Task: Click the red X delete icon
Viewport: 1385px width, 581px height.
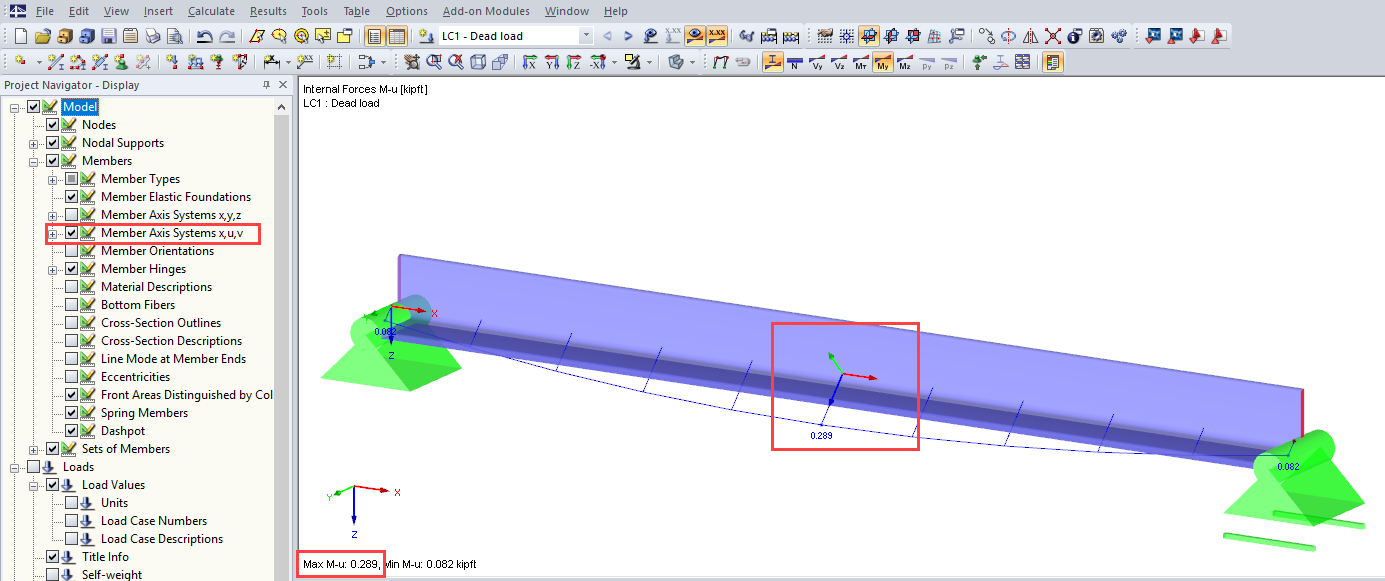Action: tap(1053, 36)
